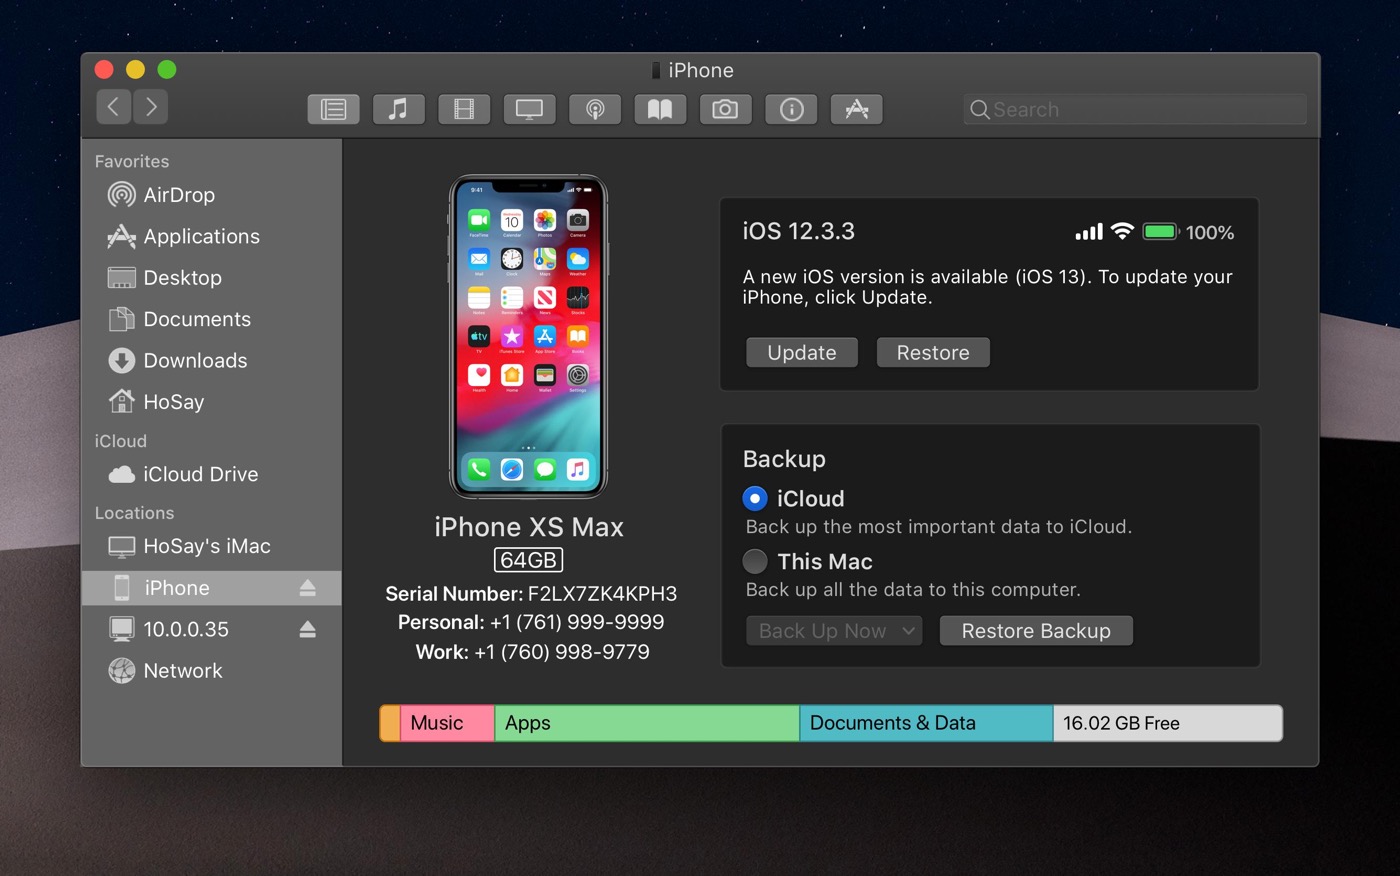
Task: Click the orange storage segment
Action: pos(390,723)
